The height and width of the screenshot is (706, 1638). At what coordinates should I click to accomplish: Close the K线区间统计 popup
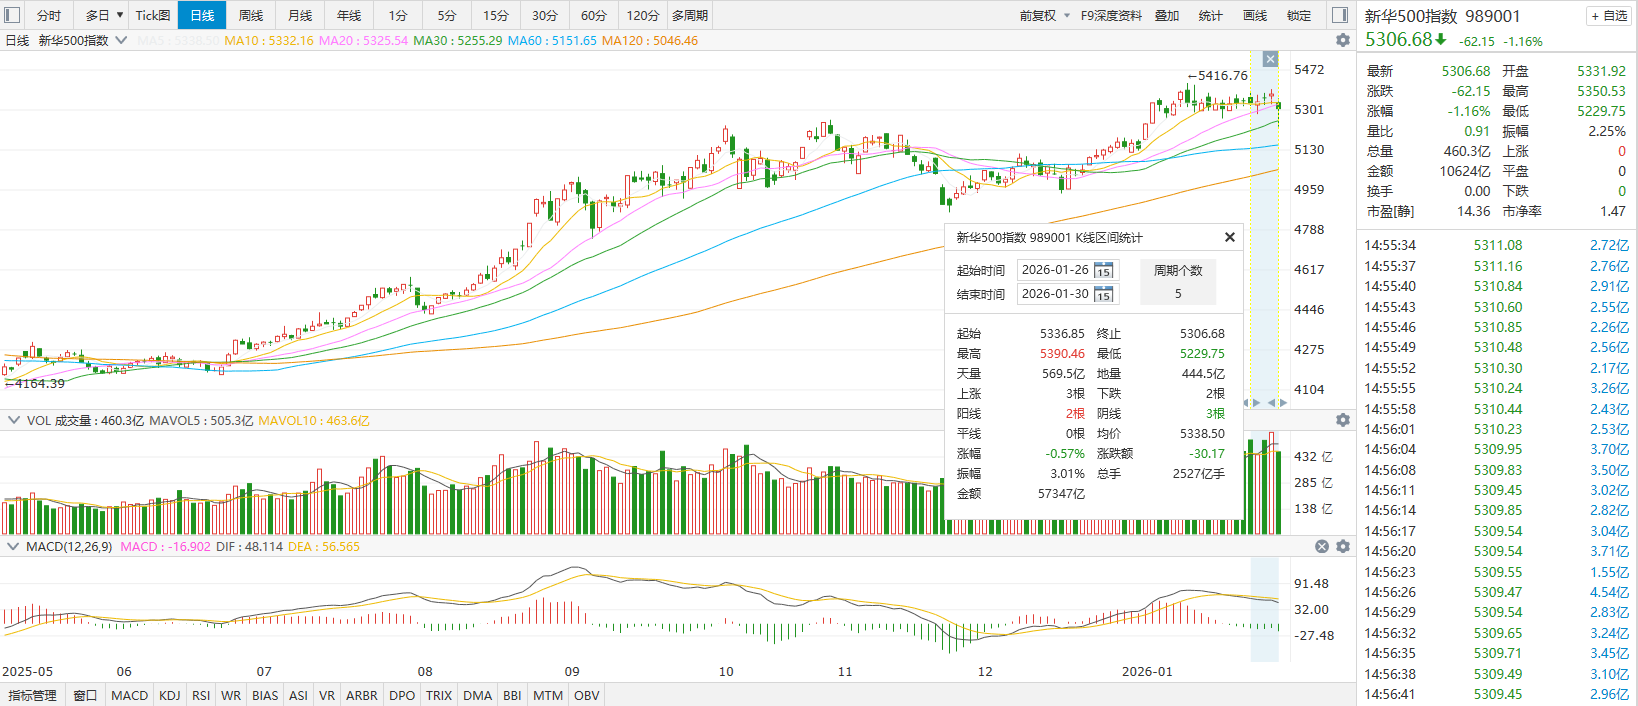coord(1230,237)
